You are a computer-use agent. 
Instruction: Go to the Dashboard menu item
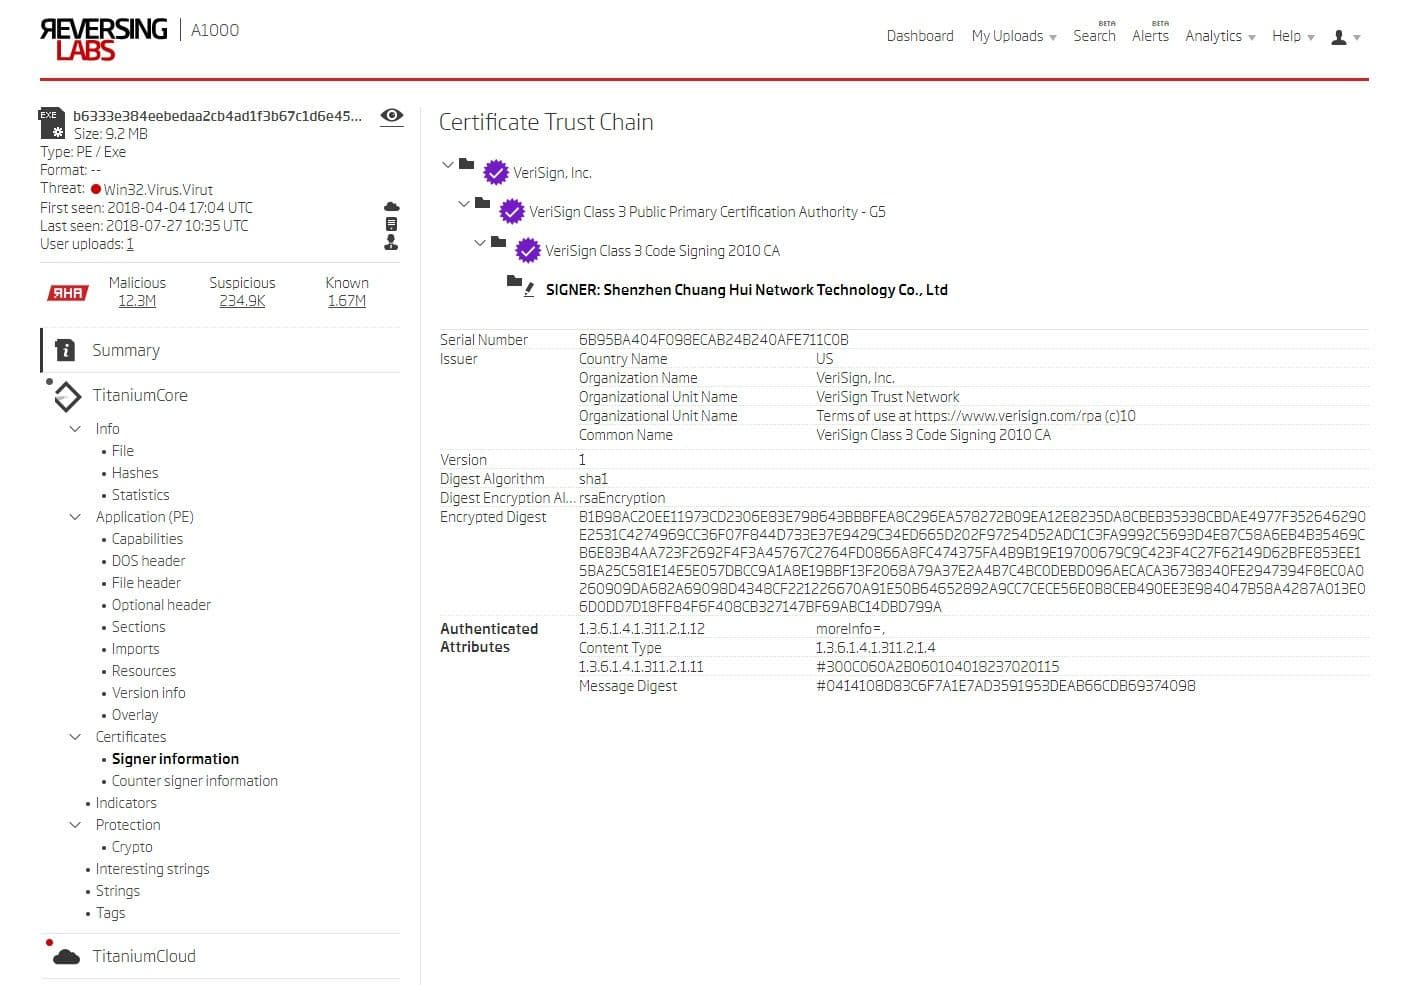[919, 36]
